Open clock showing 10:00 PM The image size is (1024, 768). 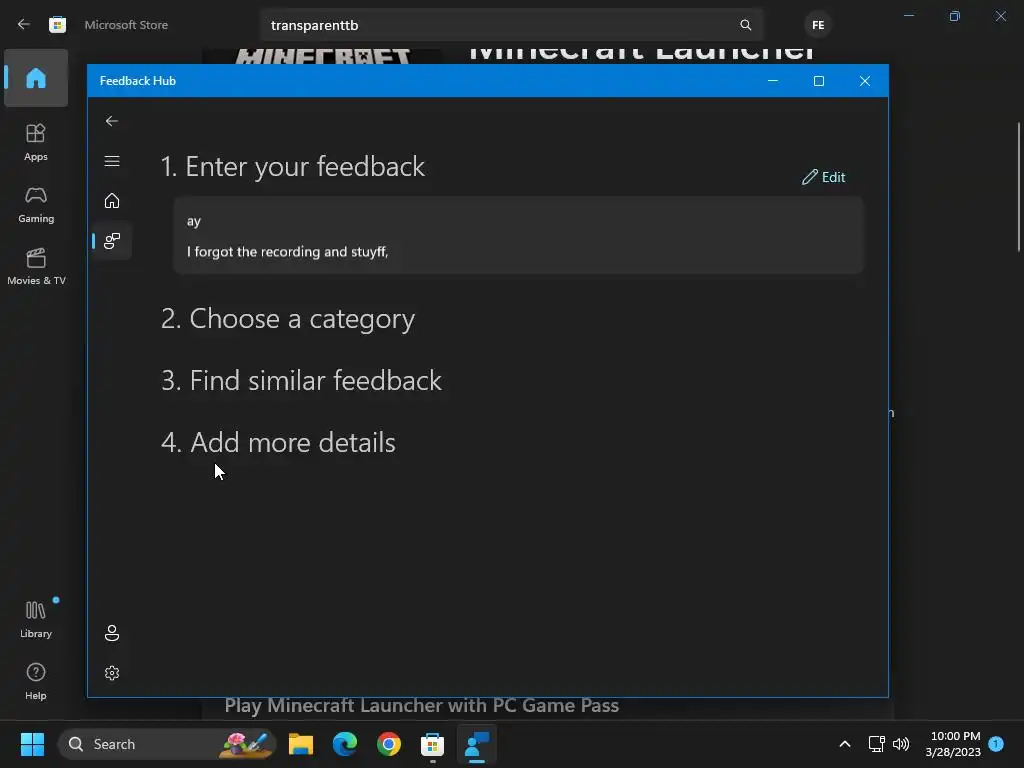coord(953,744)
